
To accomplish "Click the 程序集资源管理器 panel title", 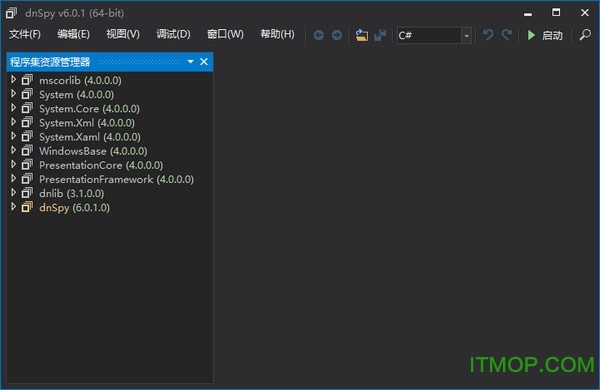I will 50,62.
